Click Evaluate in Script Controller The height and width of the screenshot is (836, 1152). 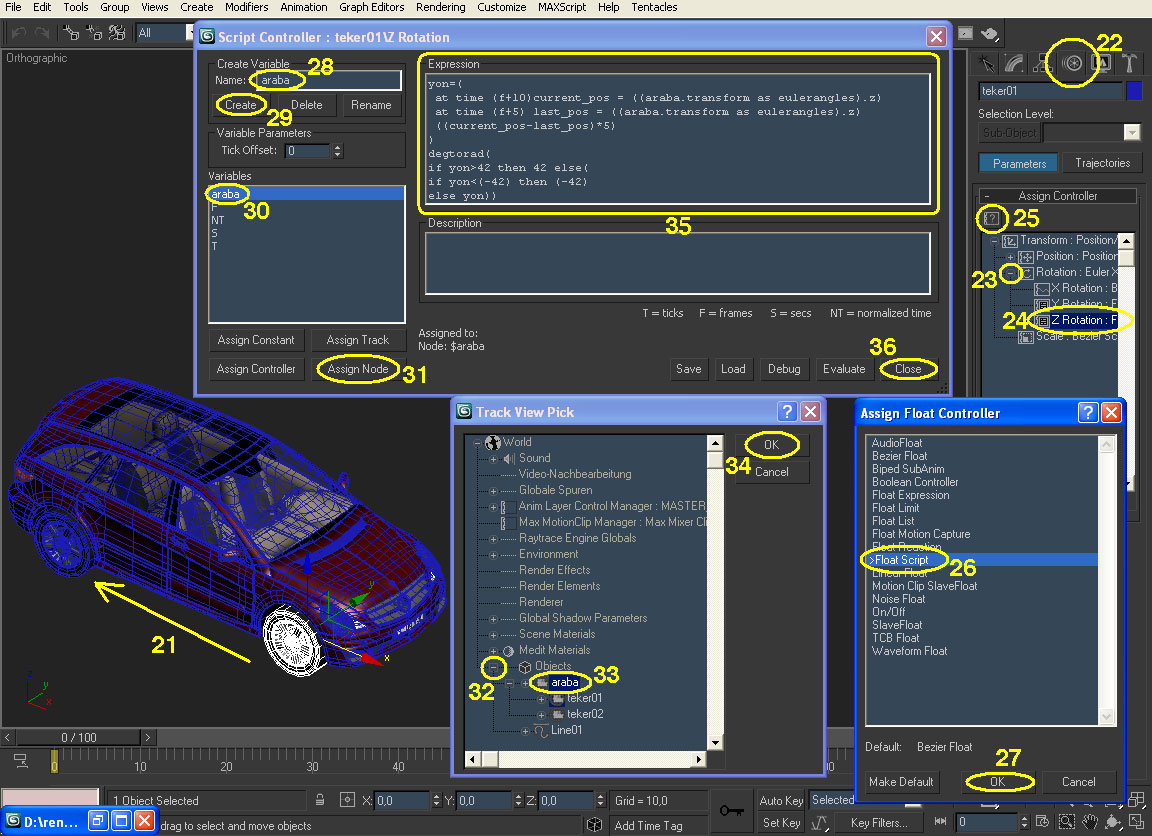point(844,369)
